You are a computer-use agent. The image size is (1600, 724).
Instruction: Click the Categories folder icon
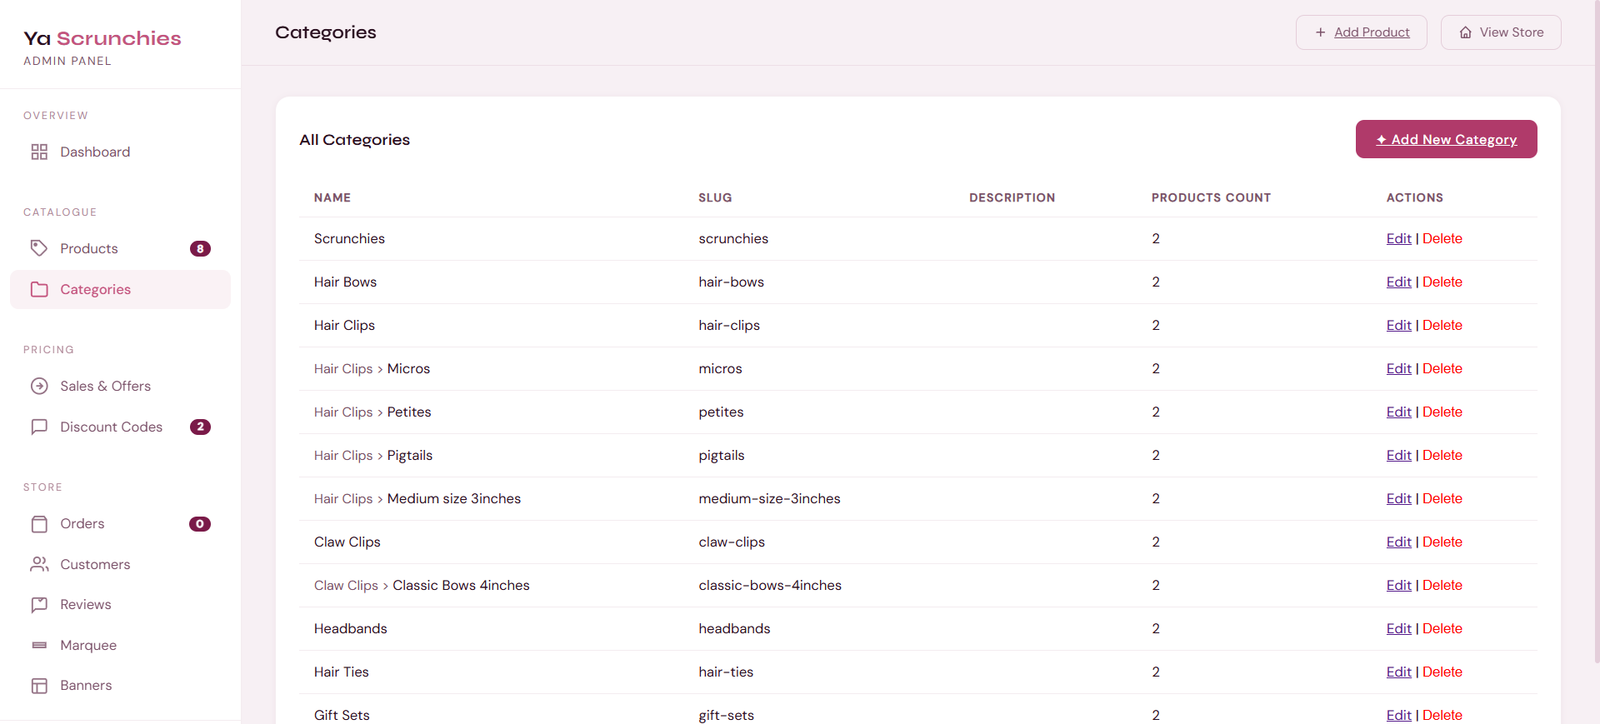pos(39,289)
